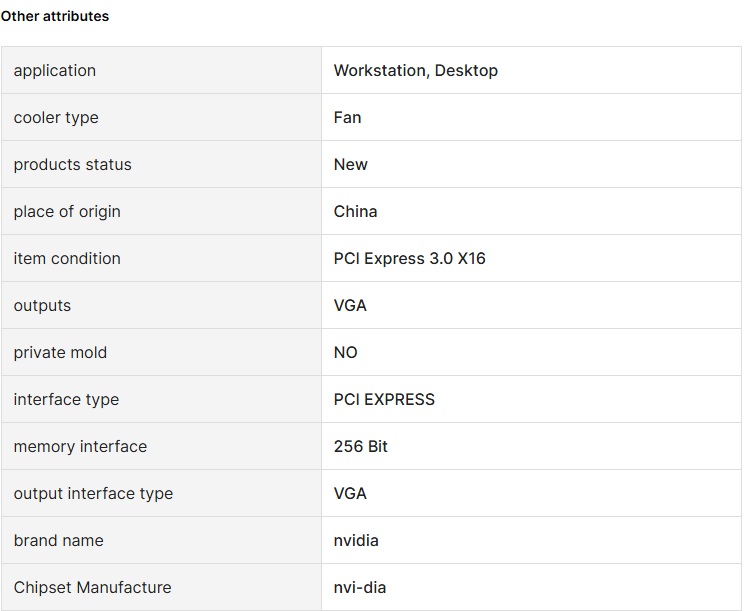
Task: Click the 'products status' label
Action: [72, 164]
